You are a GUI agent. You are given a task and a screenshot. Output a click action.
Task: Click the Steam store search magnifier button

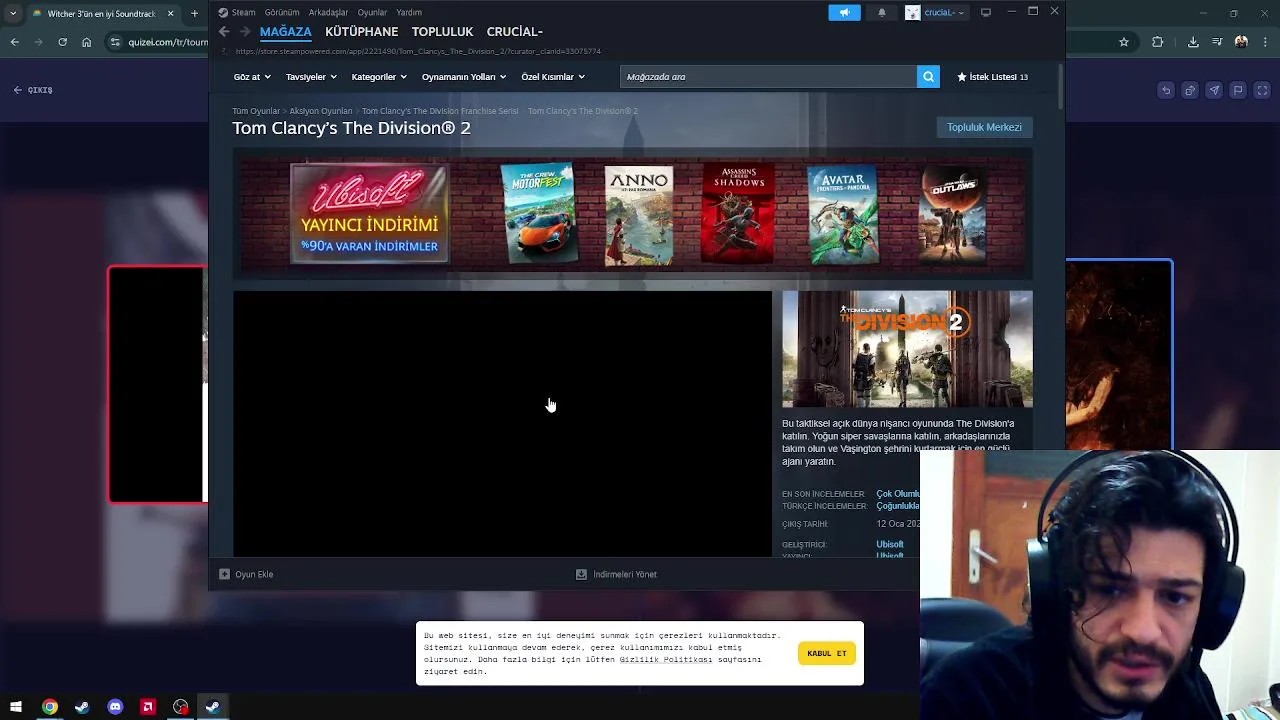pyautogui.click(x=928, y=77)
